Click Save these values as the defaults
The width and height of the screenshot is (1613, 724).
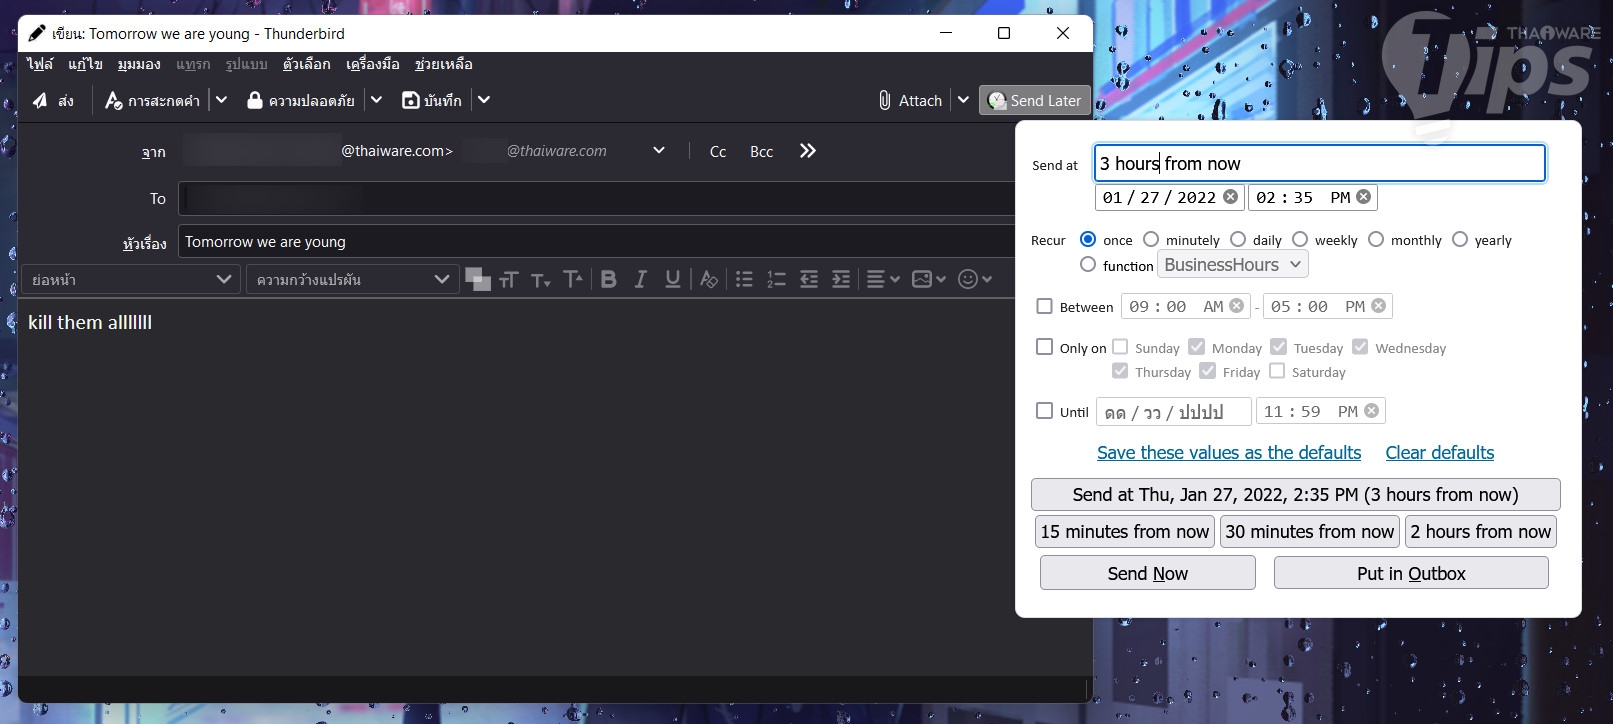pos(1229,453)
